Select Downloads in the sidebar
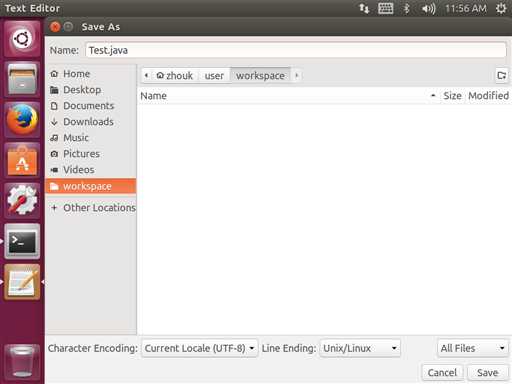Screen dimensions: 512x384 (x=91, y=122)
